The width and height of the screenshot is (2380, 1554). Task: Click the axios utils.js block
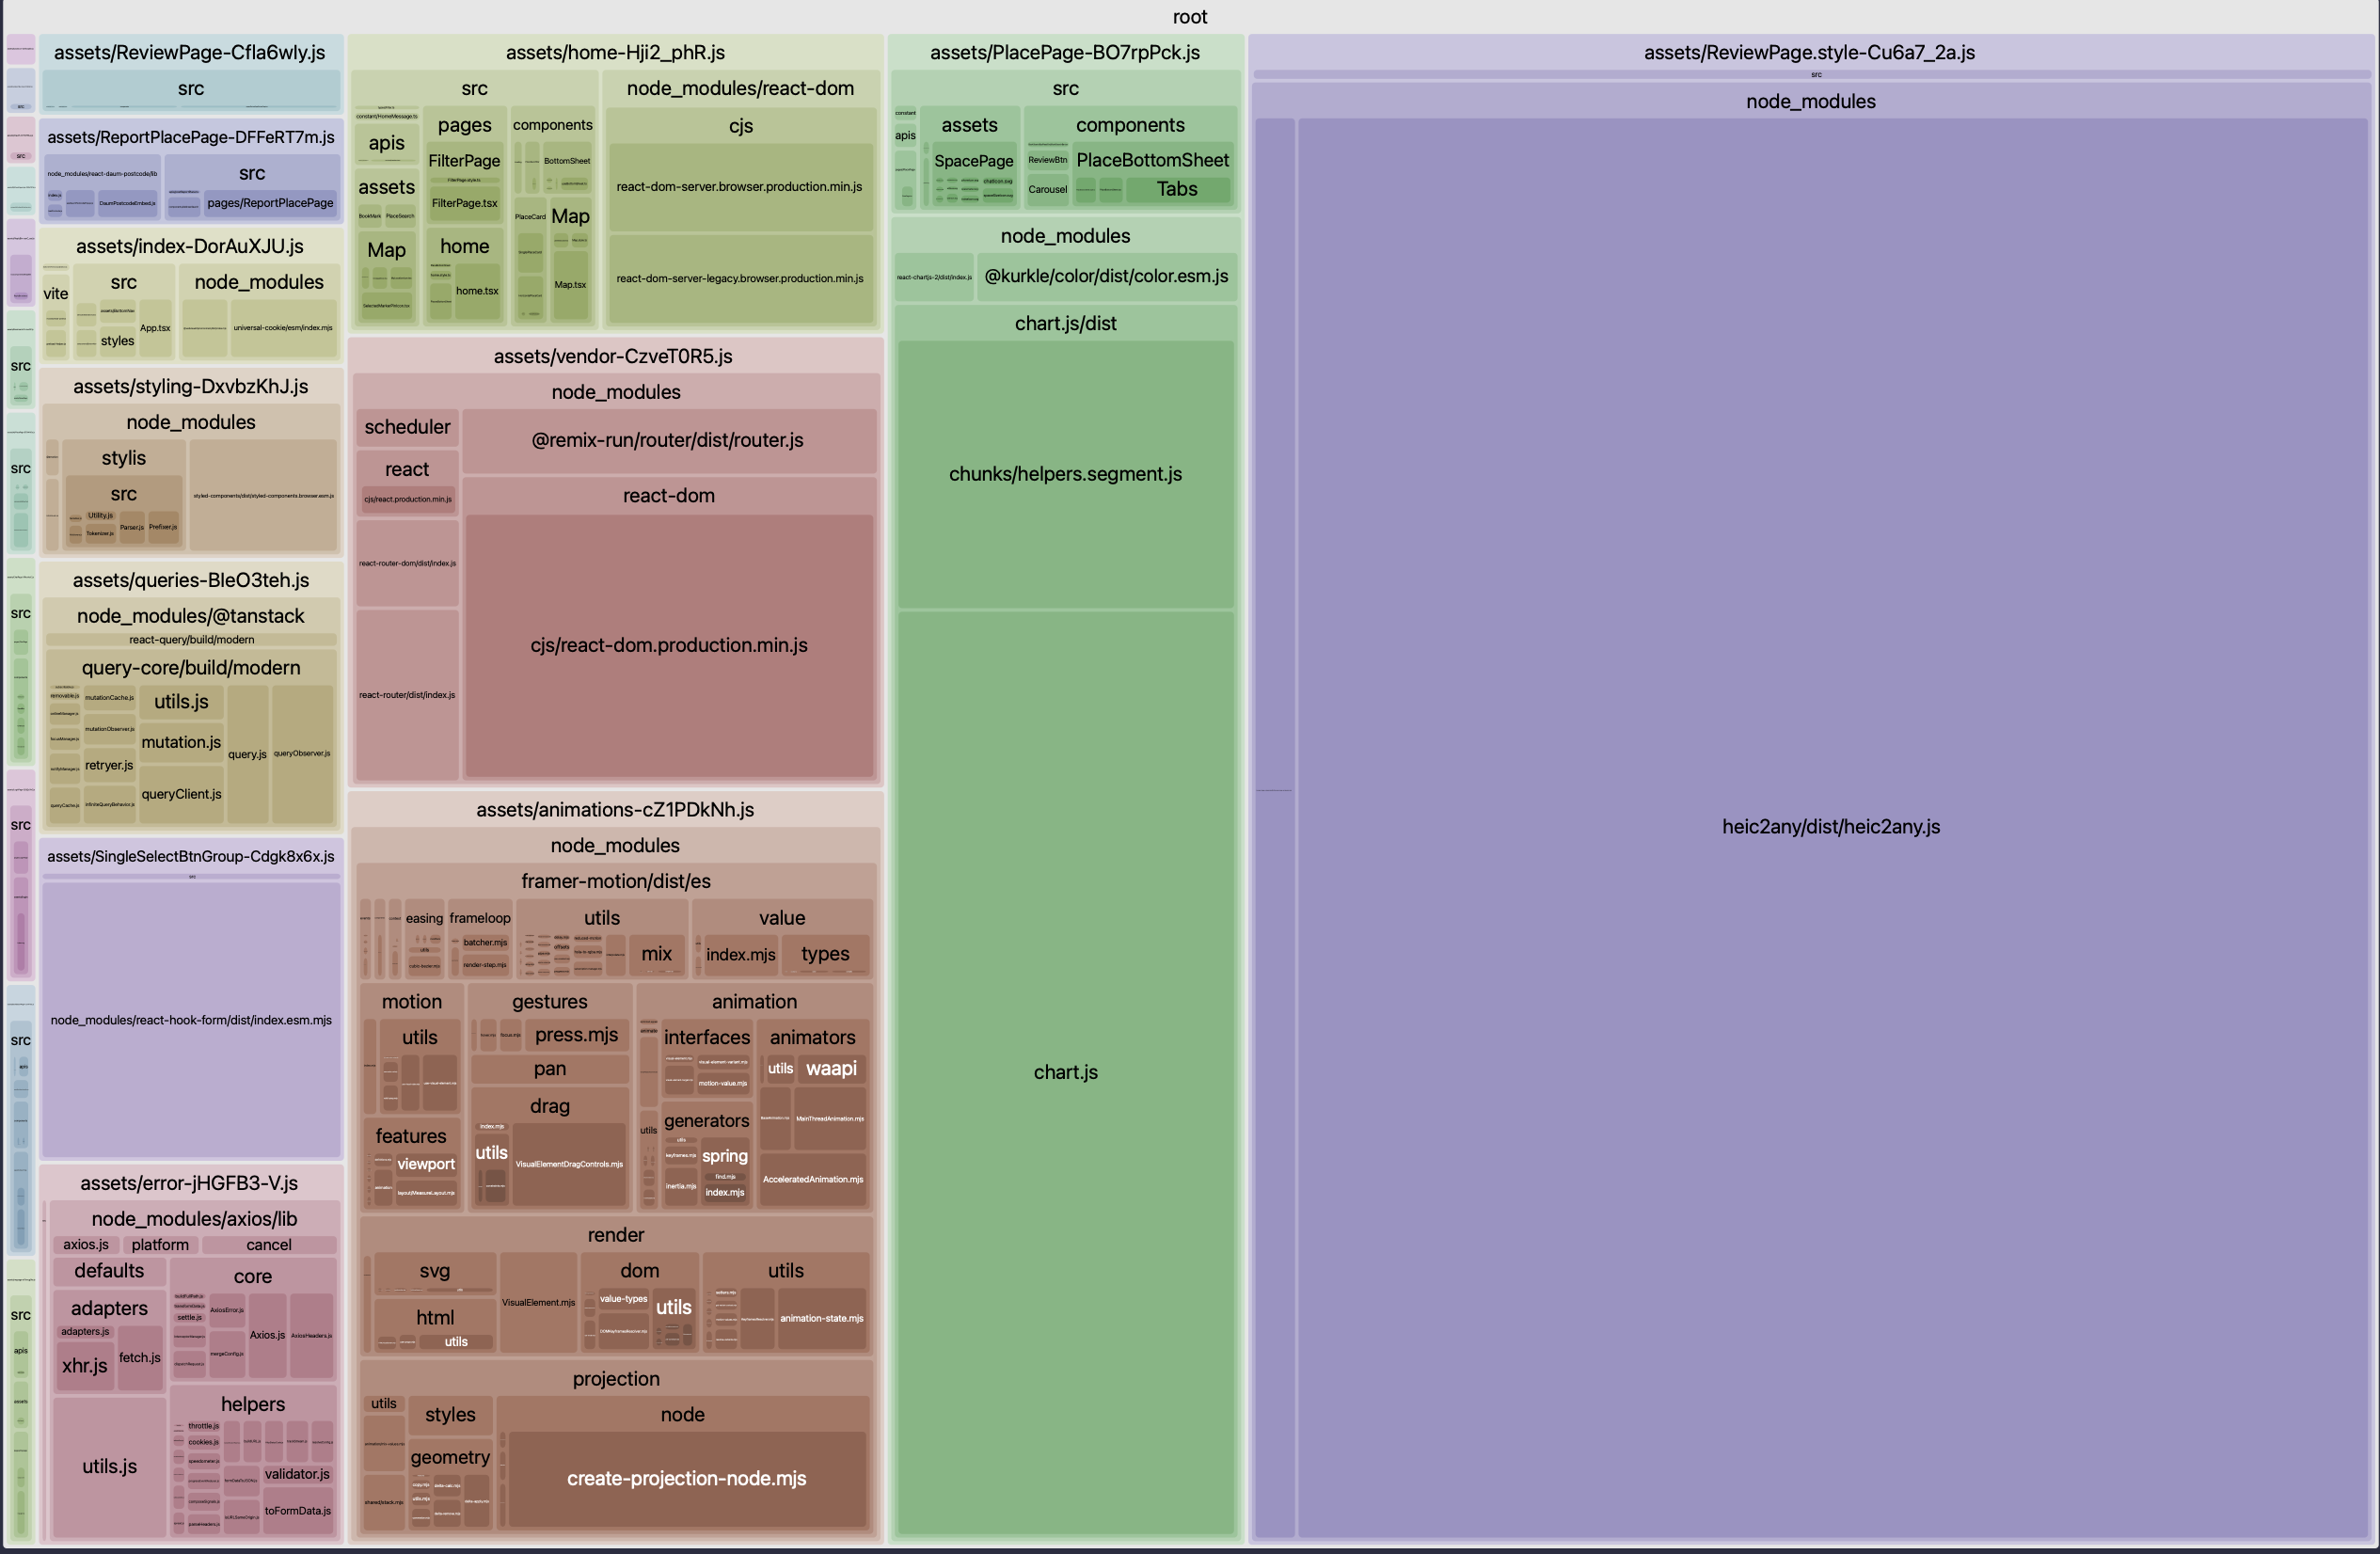pos(109,1466)
